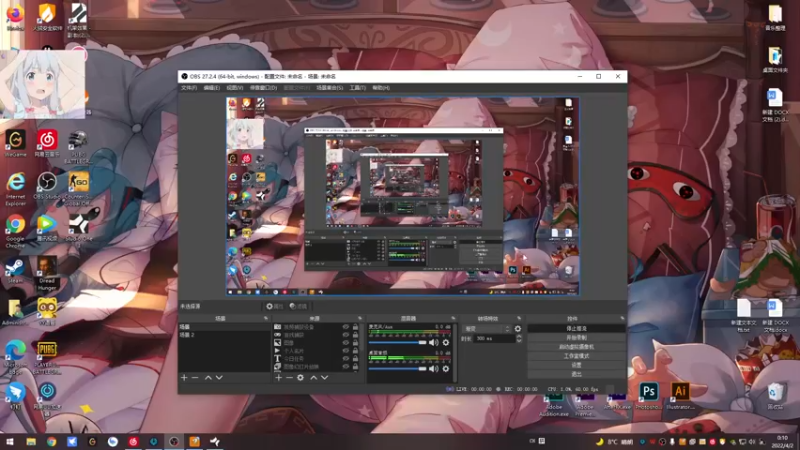800x450 pixels.
Task: Open 滤镜 filters button below preview
Action: [298, 306]
